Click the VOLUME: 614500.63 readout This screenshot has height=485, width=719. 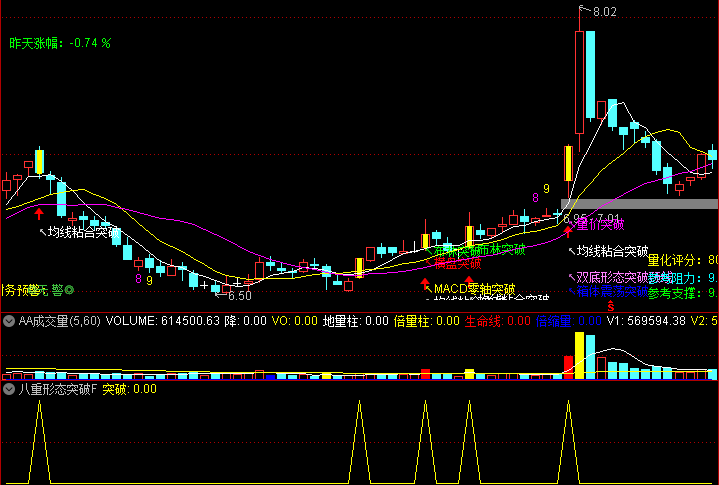click(x=163, y=321)
